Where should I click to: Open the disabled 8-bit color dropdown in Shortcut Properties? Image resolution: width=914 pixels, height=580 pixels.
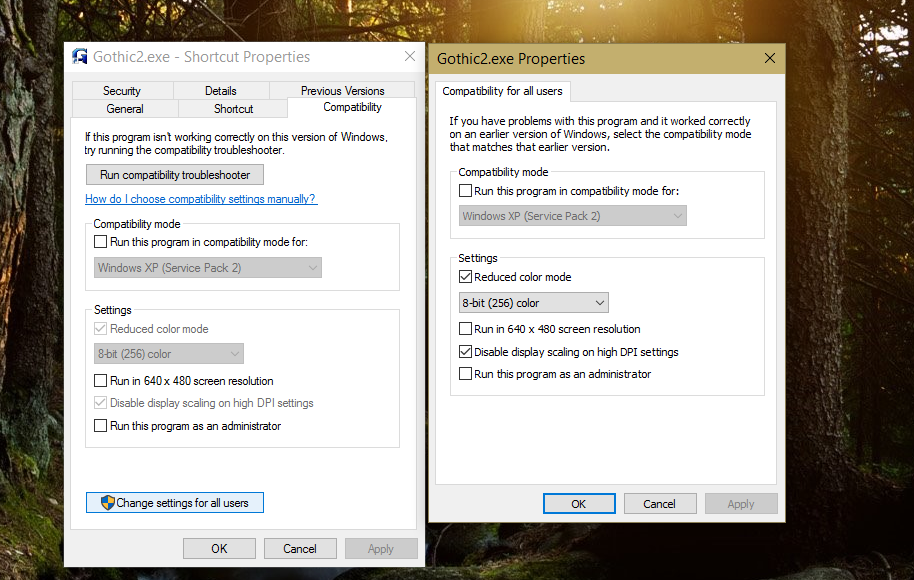pyautogui.click(x=168, y=353)
